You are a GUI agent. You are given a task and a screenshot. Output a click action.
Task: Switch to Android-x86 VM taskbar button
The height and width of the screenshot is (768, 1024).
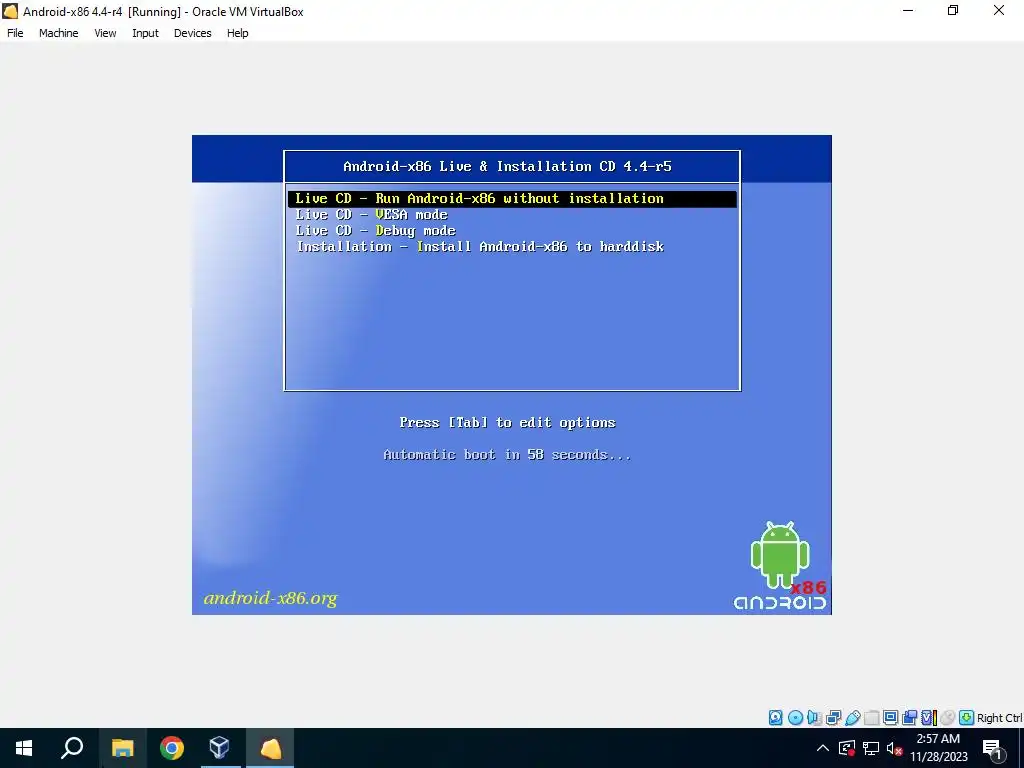[270, 748]
